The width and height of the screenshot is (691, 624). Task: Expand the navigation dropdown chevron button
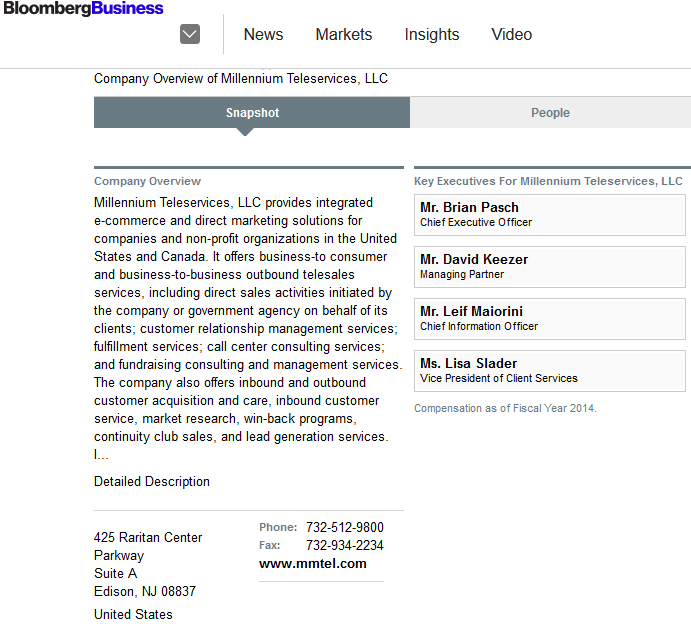coord(190,34)
